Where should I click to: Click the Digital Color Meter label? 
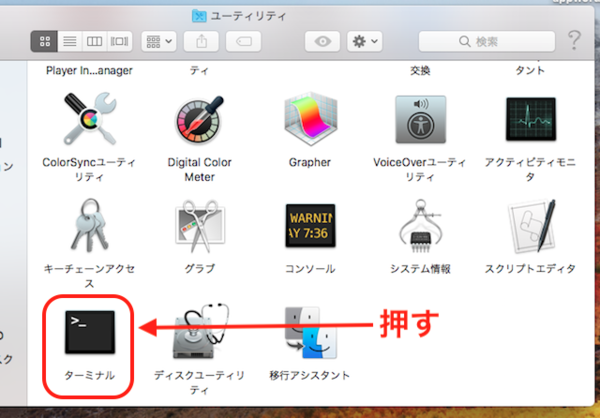coord(199,170)
